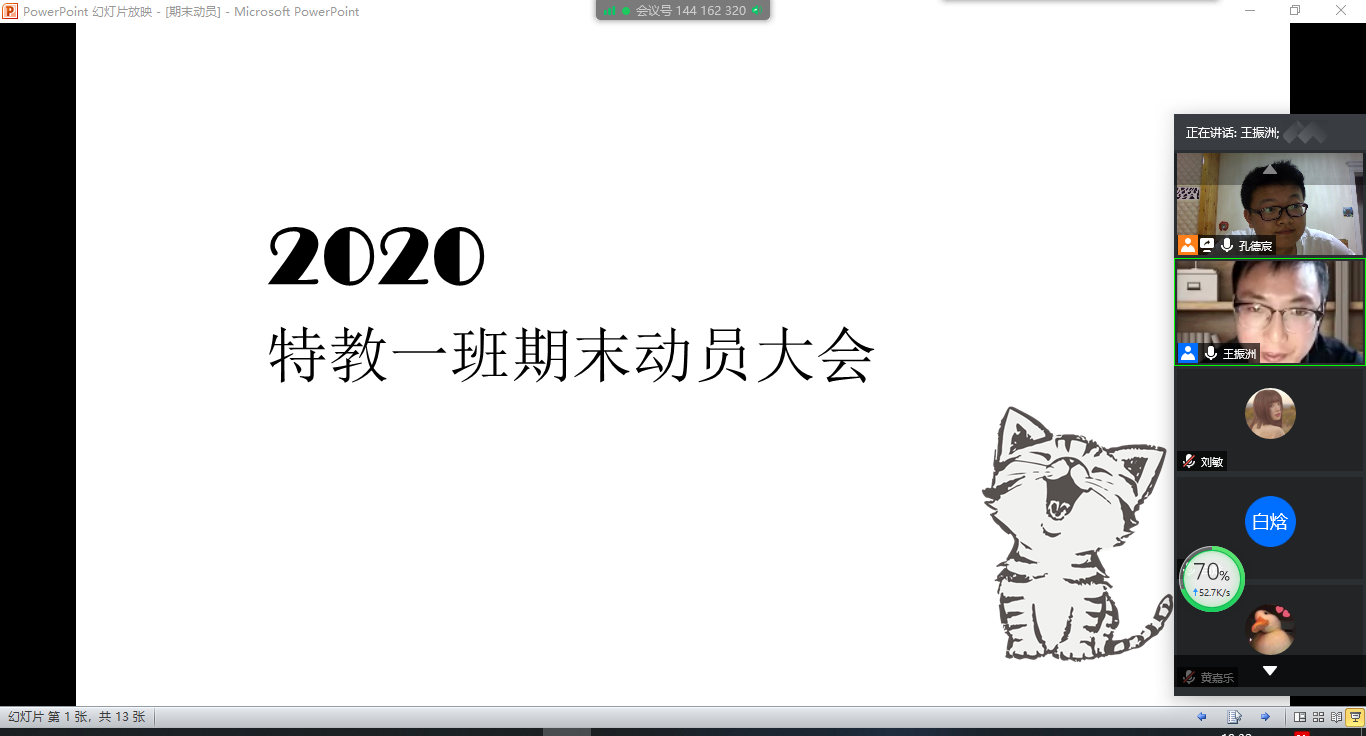This screenshot has width=1366, height=736.
Task: Expand the meeting ID 144 162 320 bar
Action: 683,11
